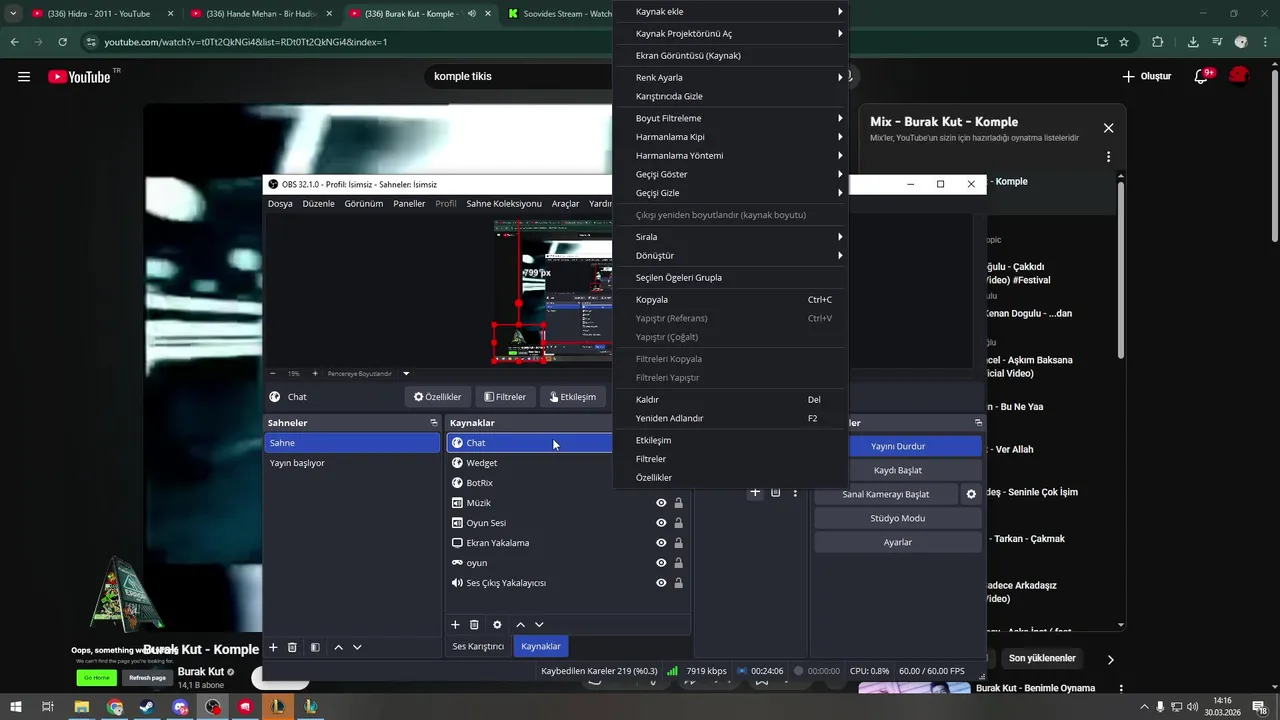Pop out the Kontroller dock panel icon
The width and height of the screenshot is (1280, 720).
[978, 423]
